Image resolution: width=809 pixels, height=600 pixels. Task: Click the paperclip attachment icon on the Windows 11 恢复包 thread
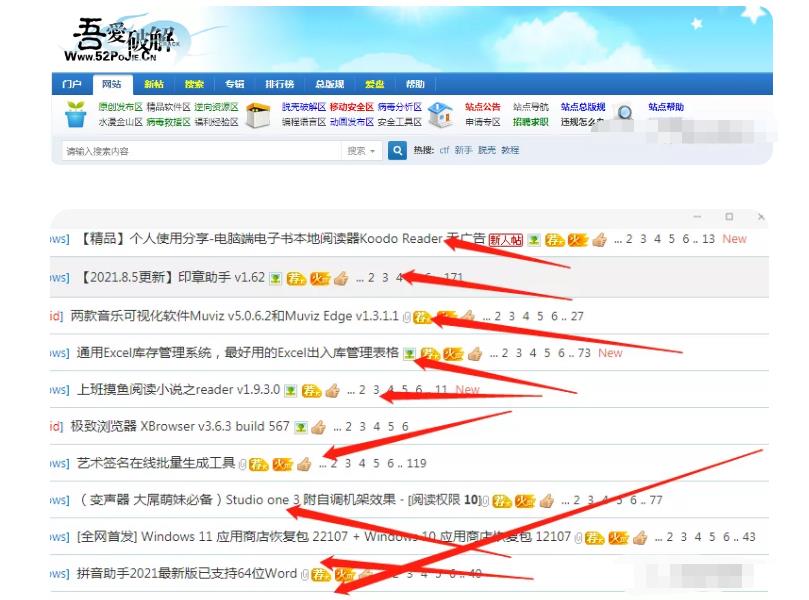coord(576,535)
